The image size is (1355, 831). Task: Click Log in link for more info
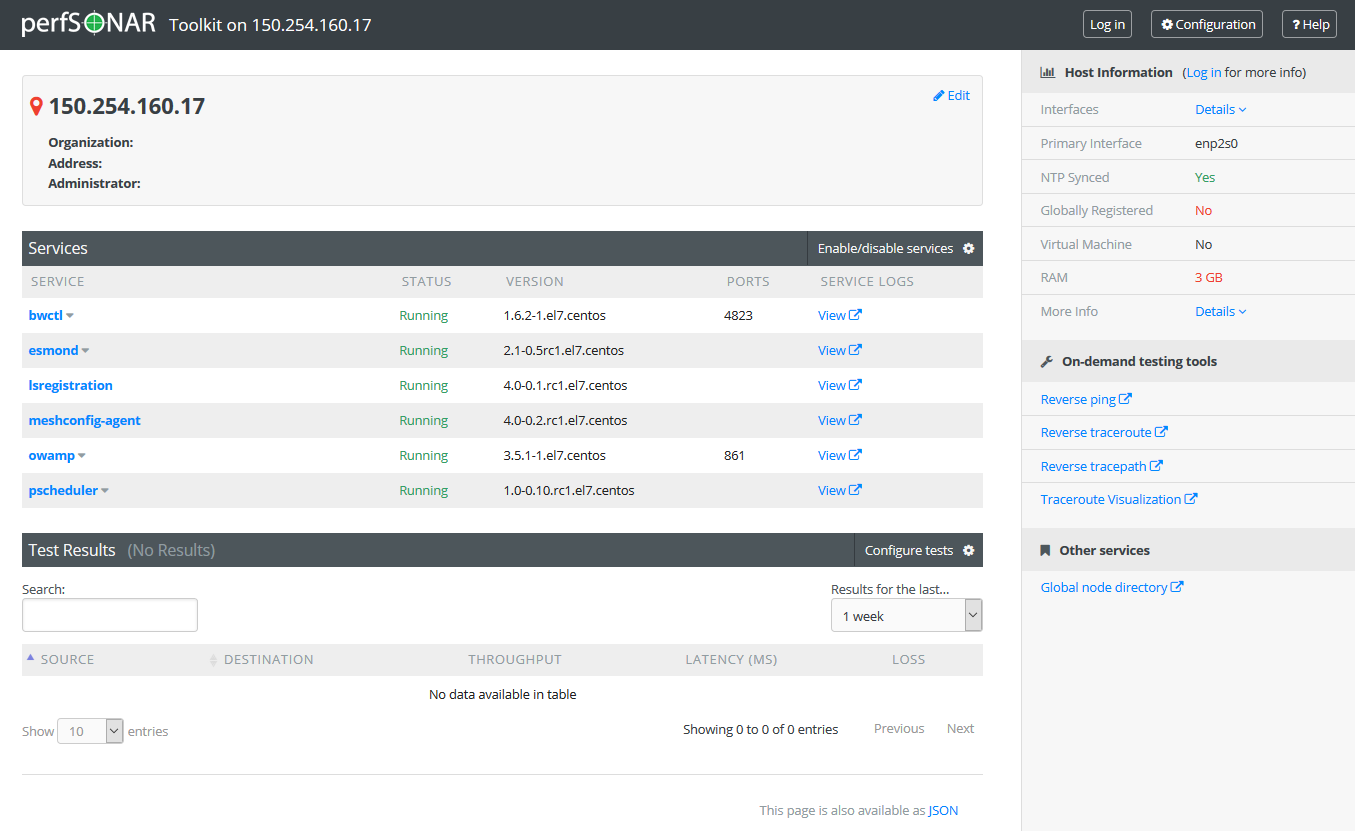(1203, 72)
